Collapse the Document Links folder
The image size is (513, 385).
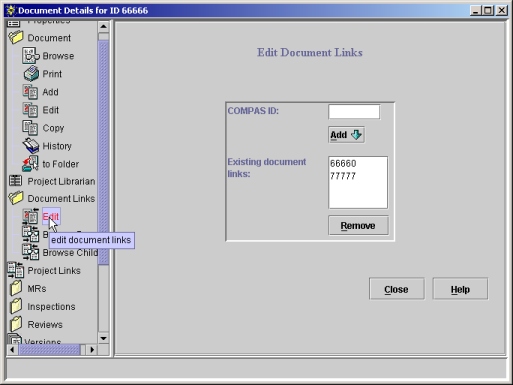point(16,198)
